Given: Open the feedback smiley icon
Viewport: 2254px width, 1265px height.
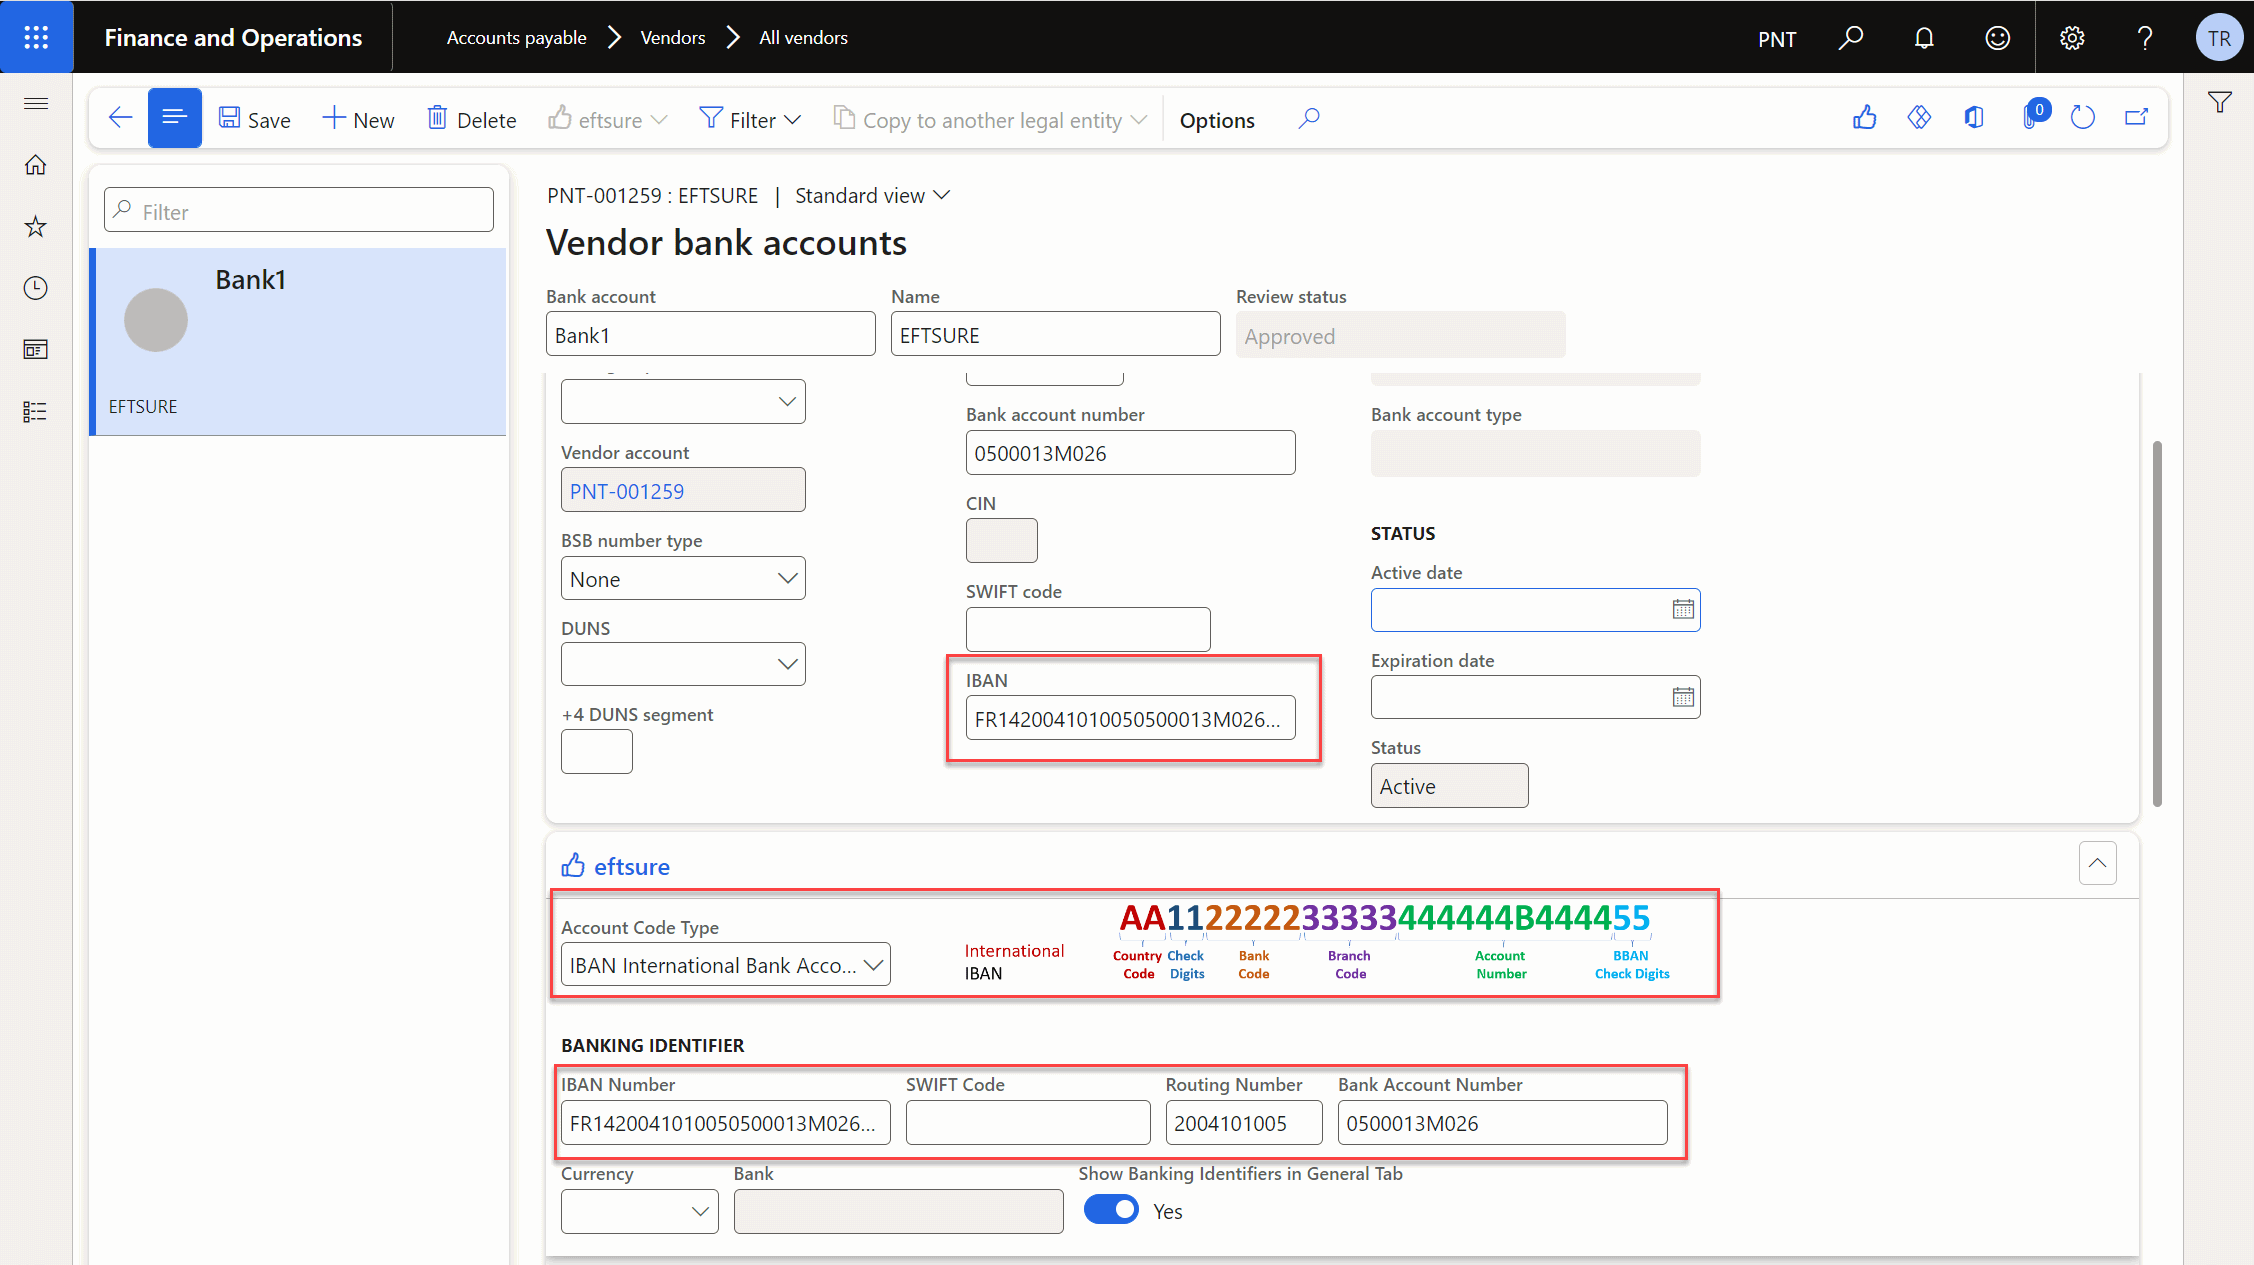Looking at the screenshot, I should 1997,38.
